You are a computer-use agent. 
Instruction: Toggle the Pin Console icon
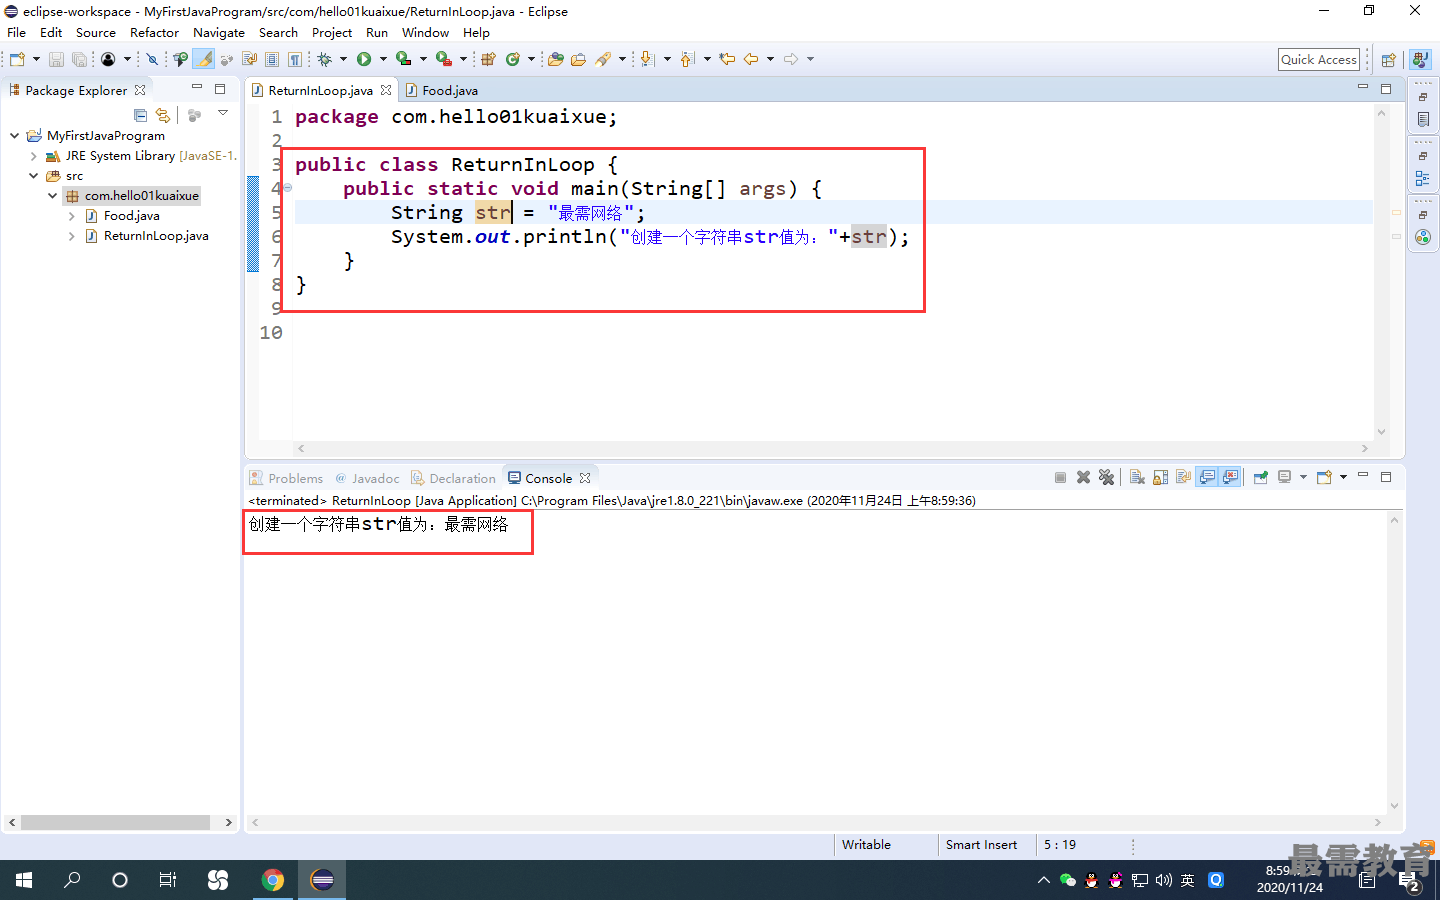[x=1260, y=477]
